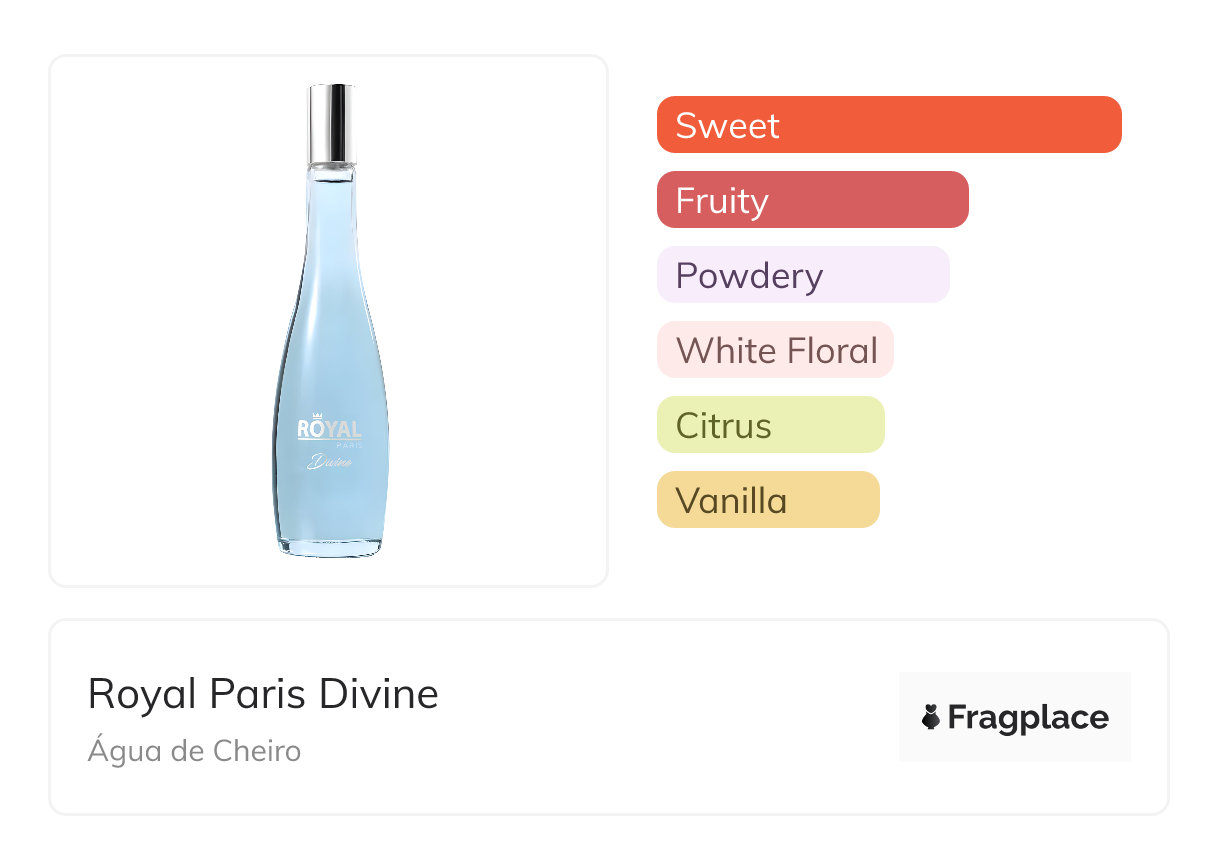
Task: Open the Royal Paris Divine title
Action: (263, 694)
